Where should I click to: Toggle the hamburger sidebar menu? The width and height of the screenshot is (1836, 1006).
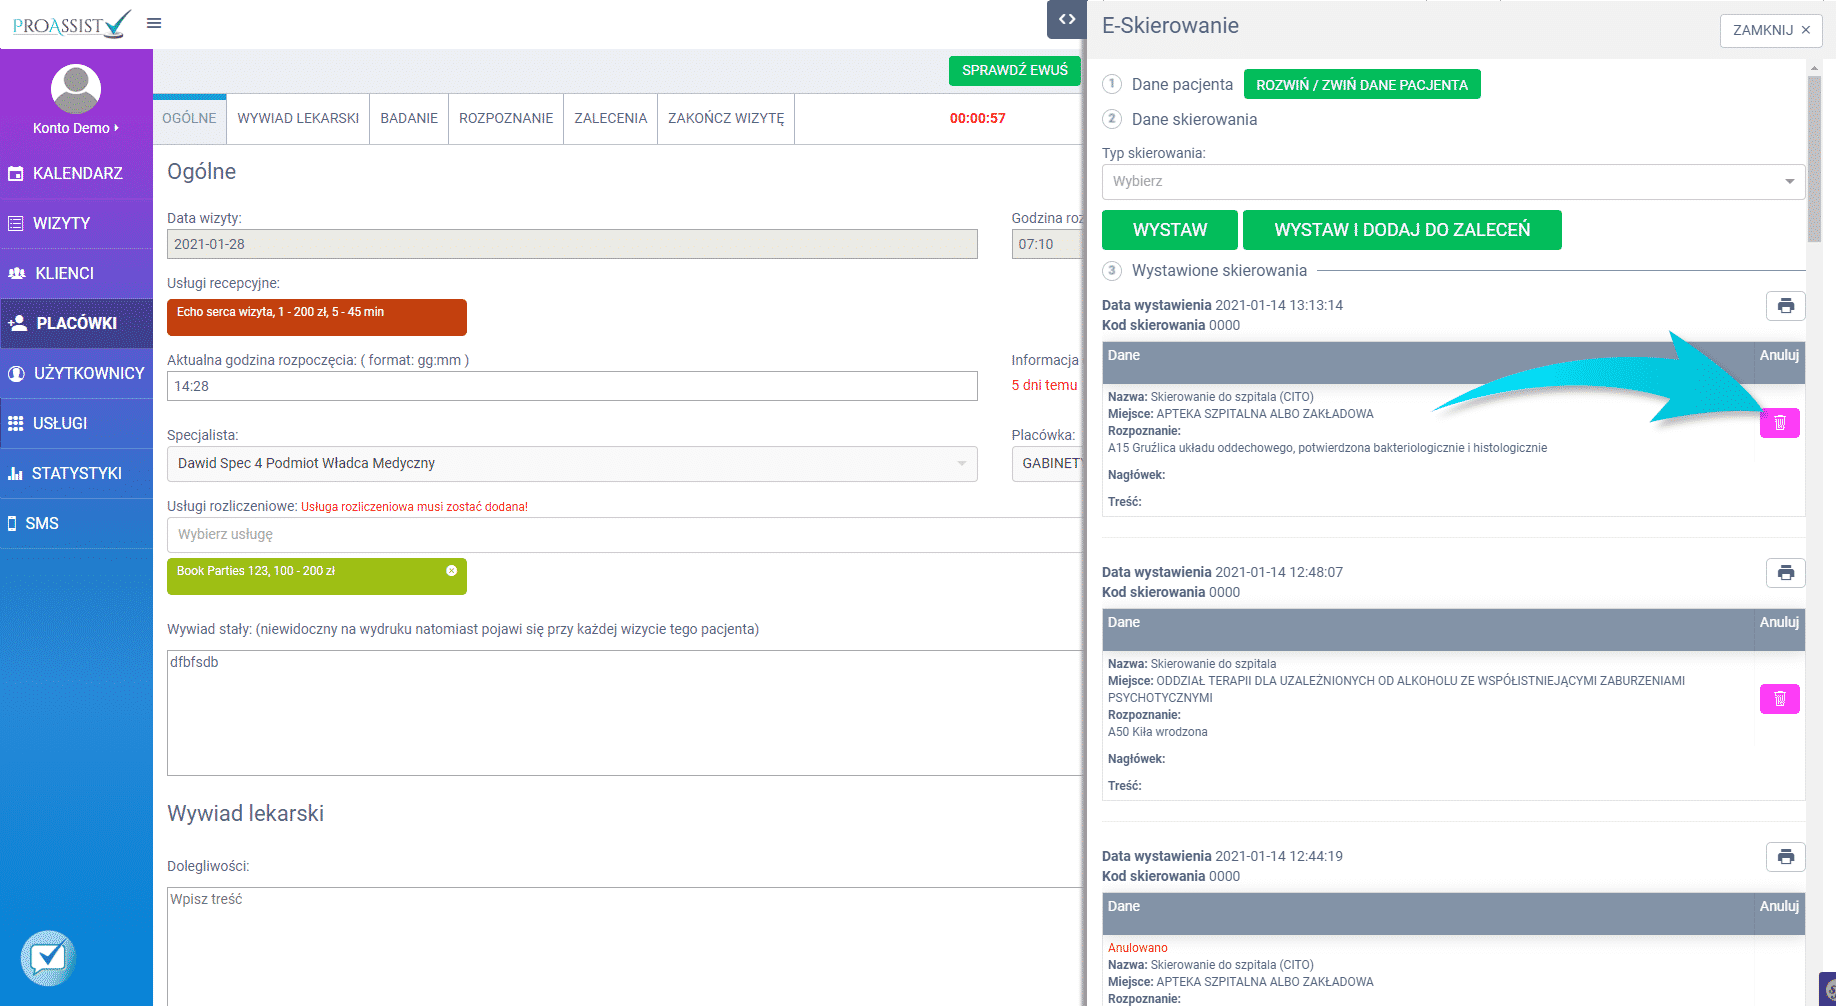pyautogui.click(x=154, y=23)
